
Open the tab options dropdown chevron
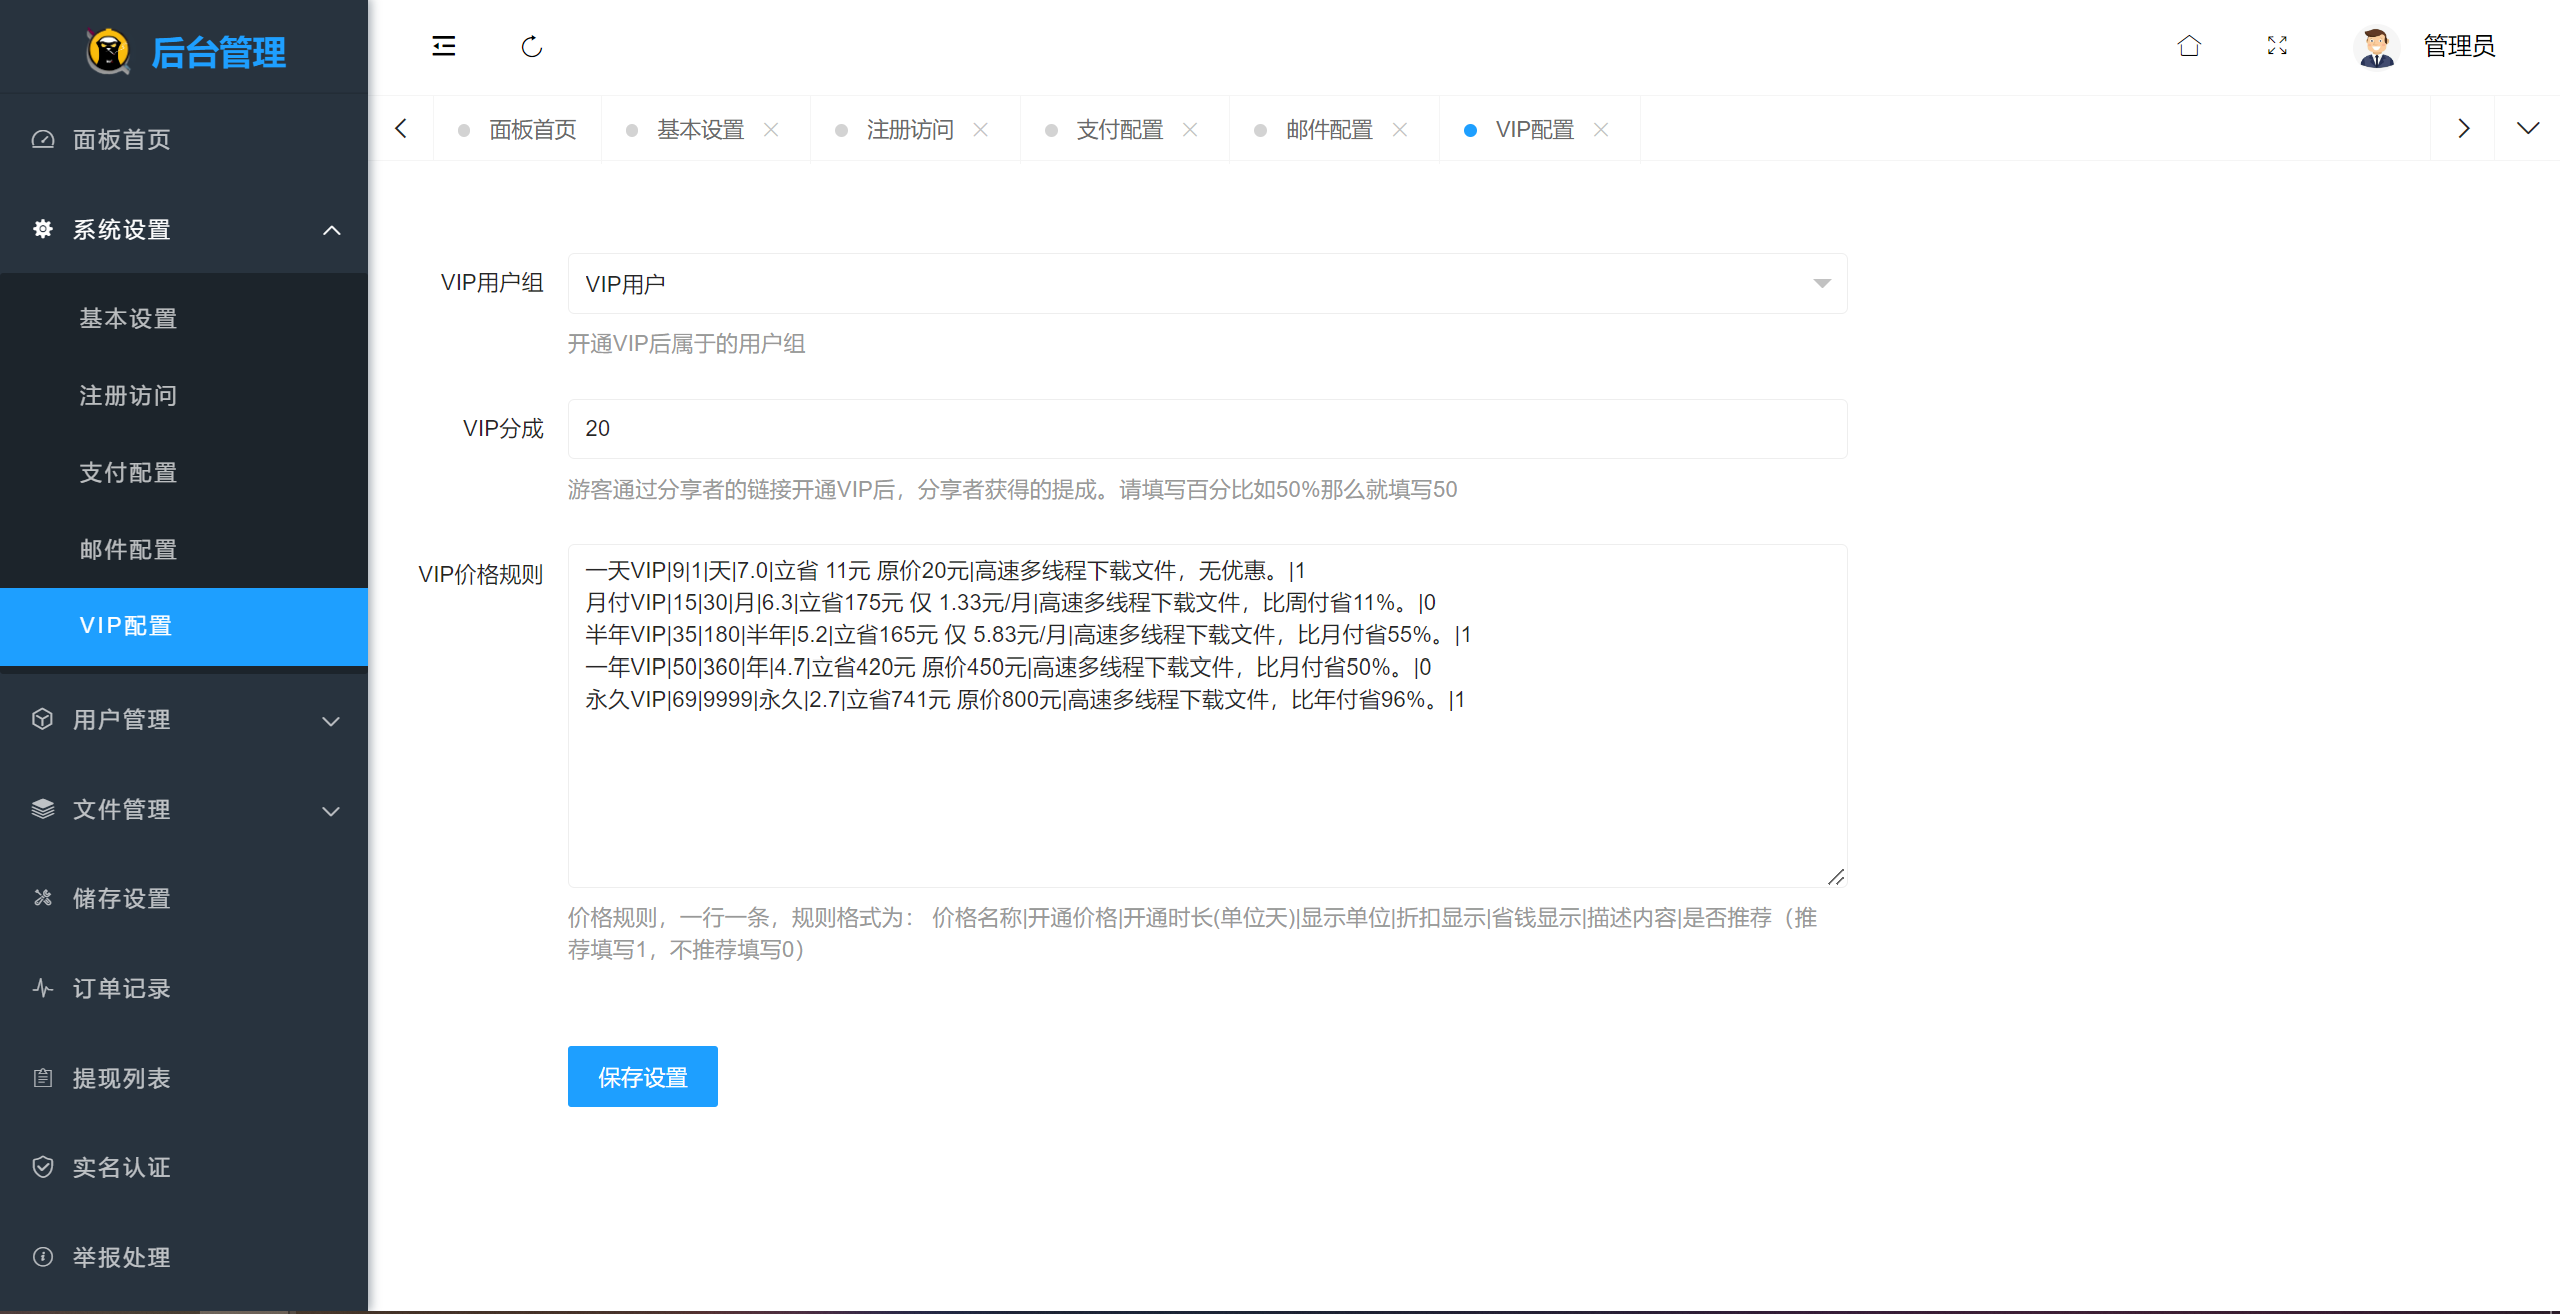click(2528, 128)
